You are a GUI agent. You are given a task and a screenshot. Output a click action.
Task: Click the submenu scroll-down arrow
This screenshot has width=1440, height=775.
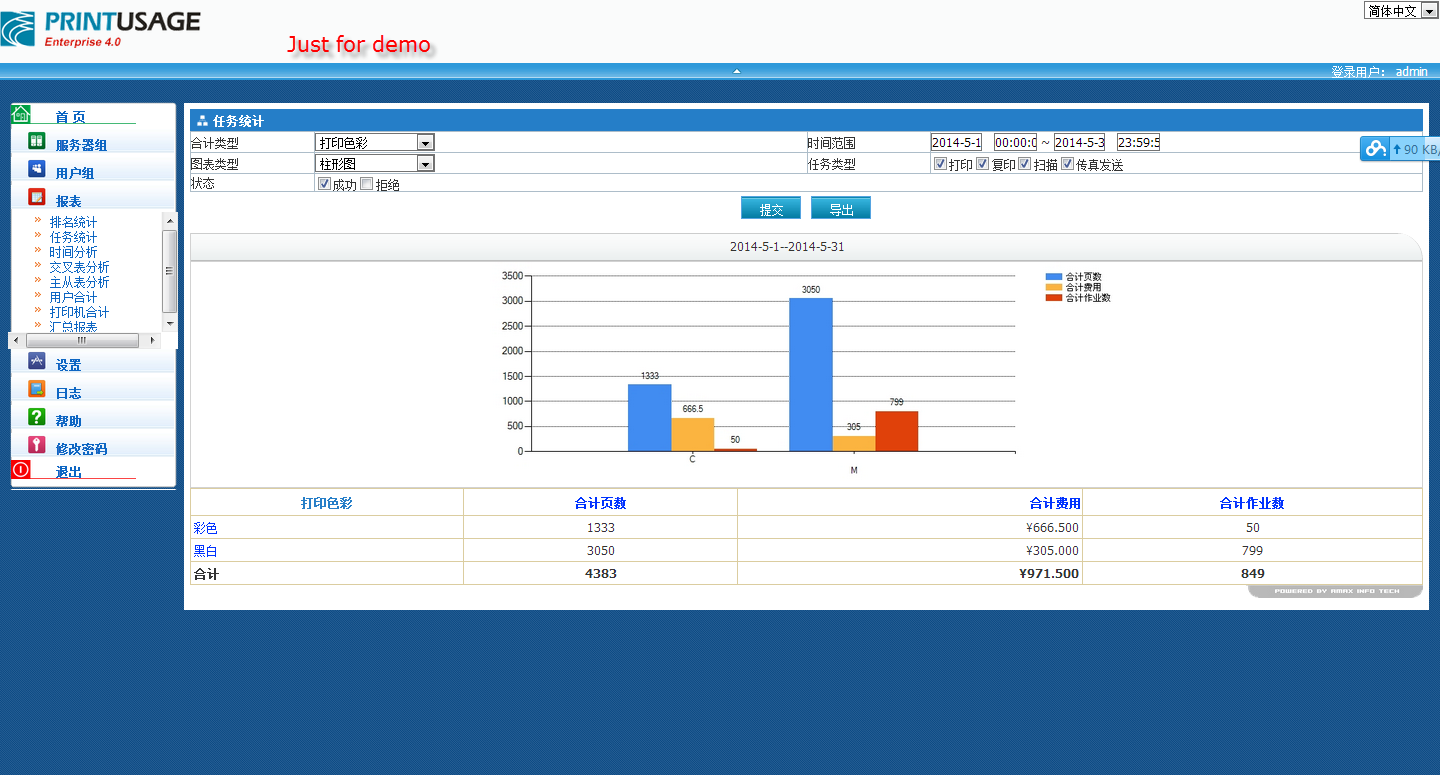pos(169,324)
